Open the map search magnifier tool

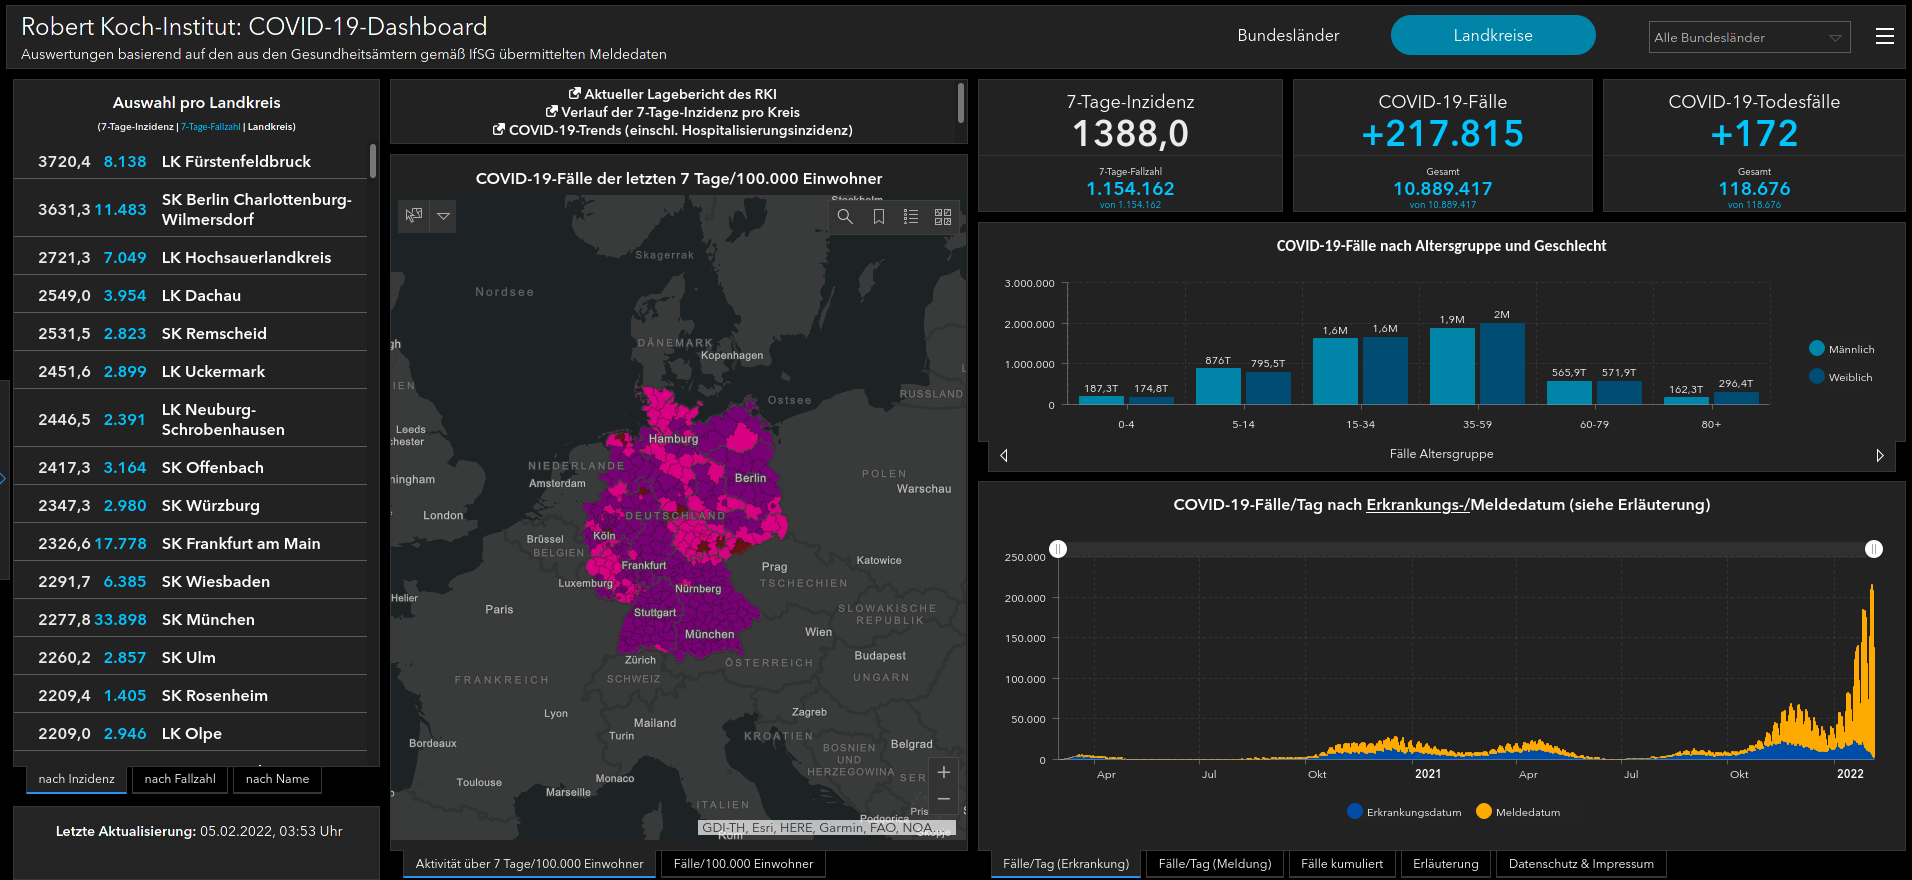point(845,217)
